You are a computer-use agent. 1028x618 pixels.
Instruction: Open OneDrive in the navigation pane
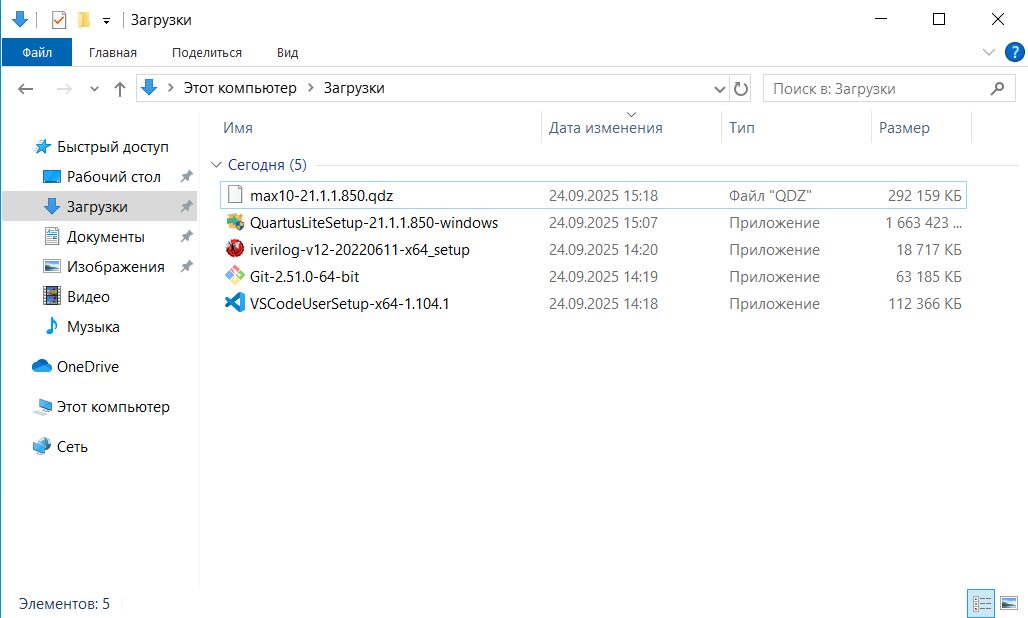tap(87, 366)
